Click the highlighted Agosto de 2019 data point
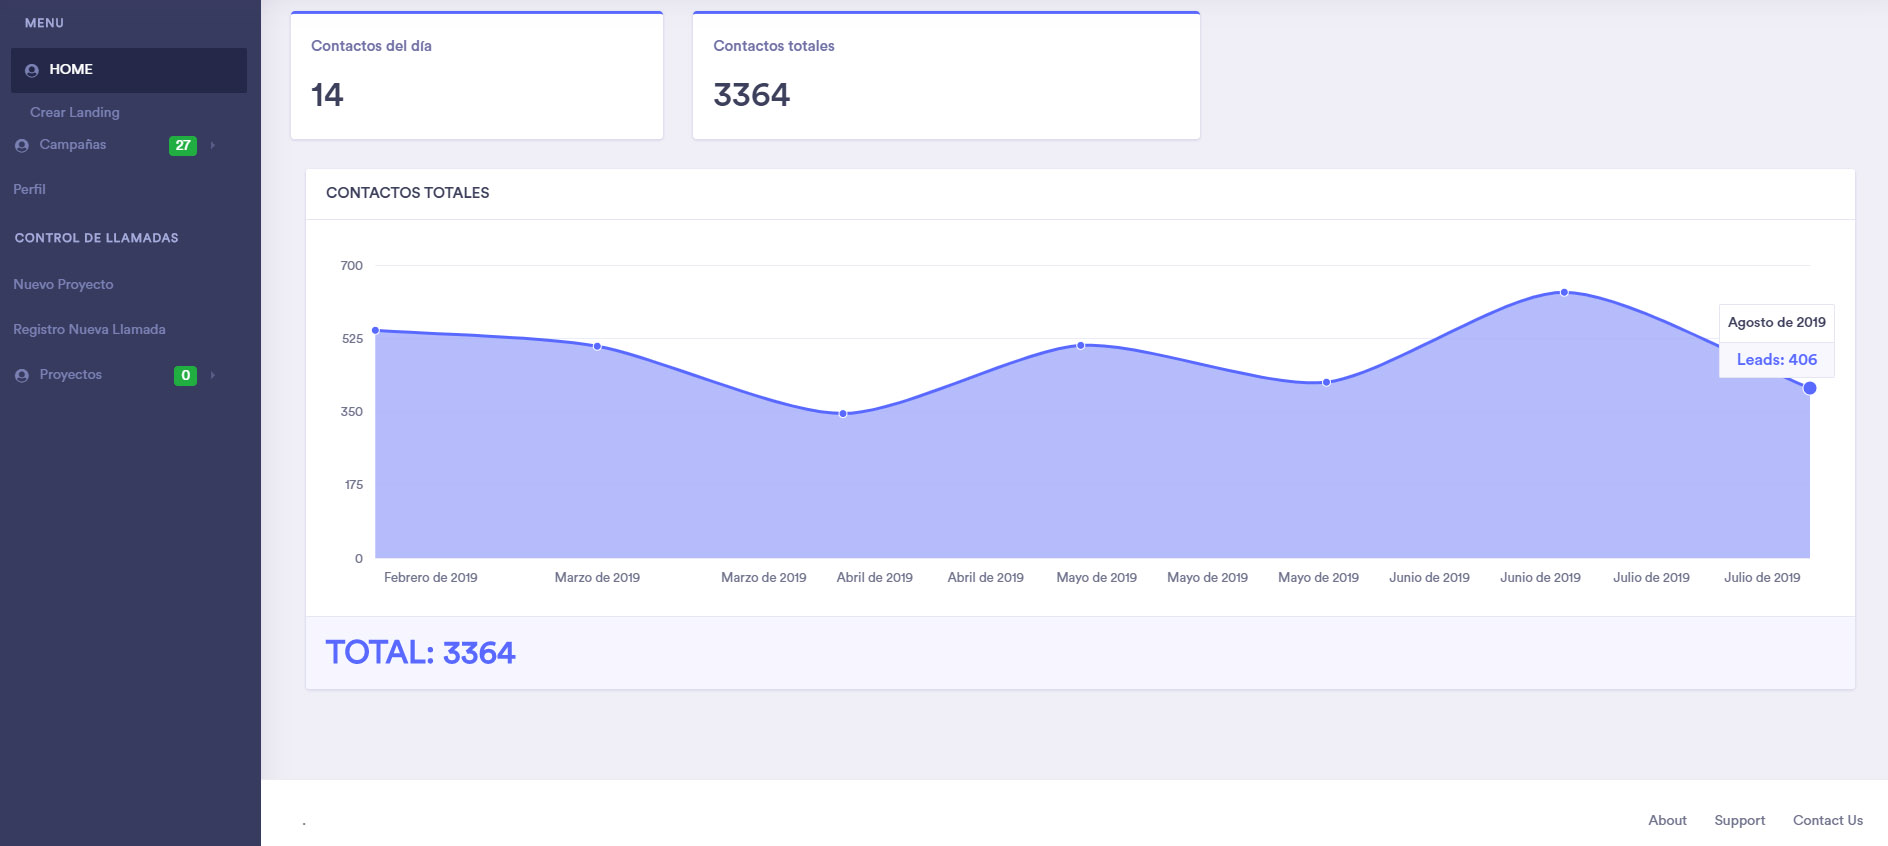 (1809, 388)
